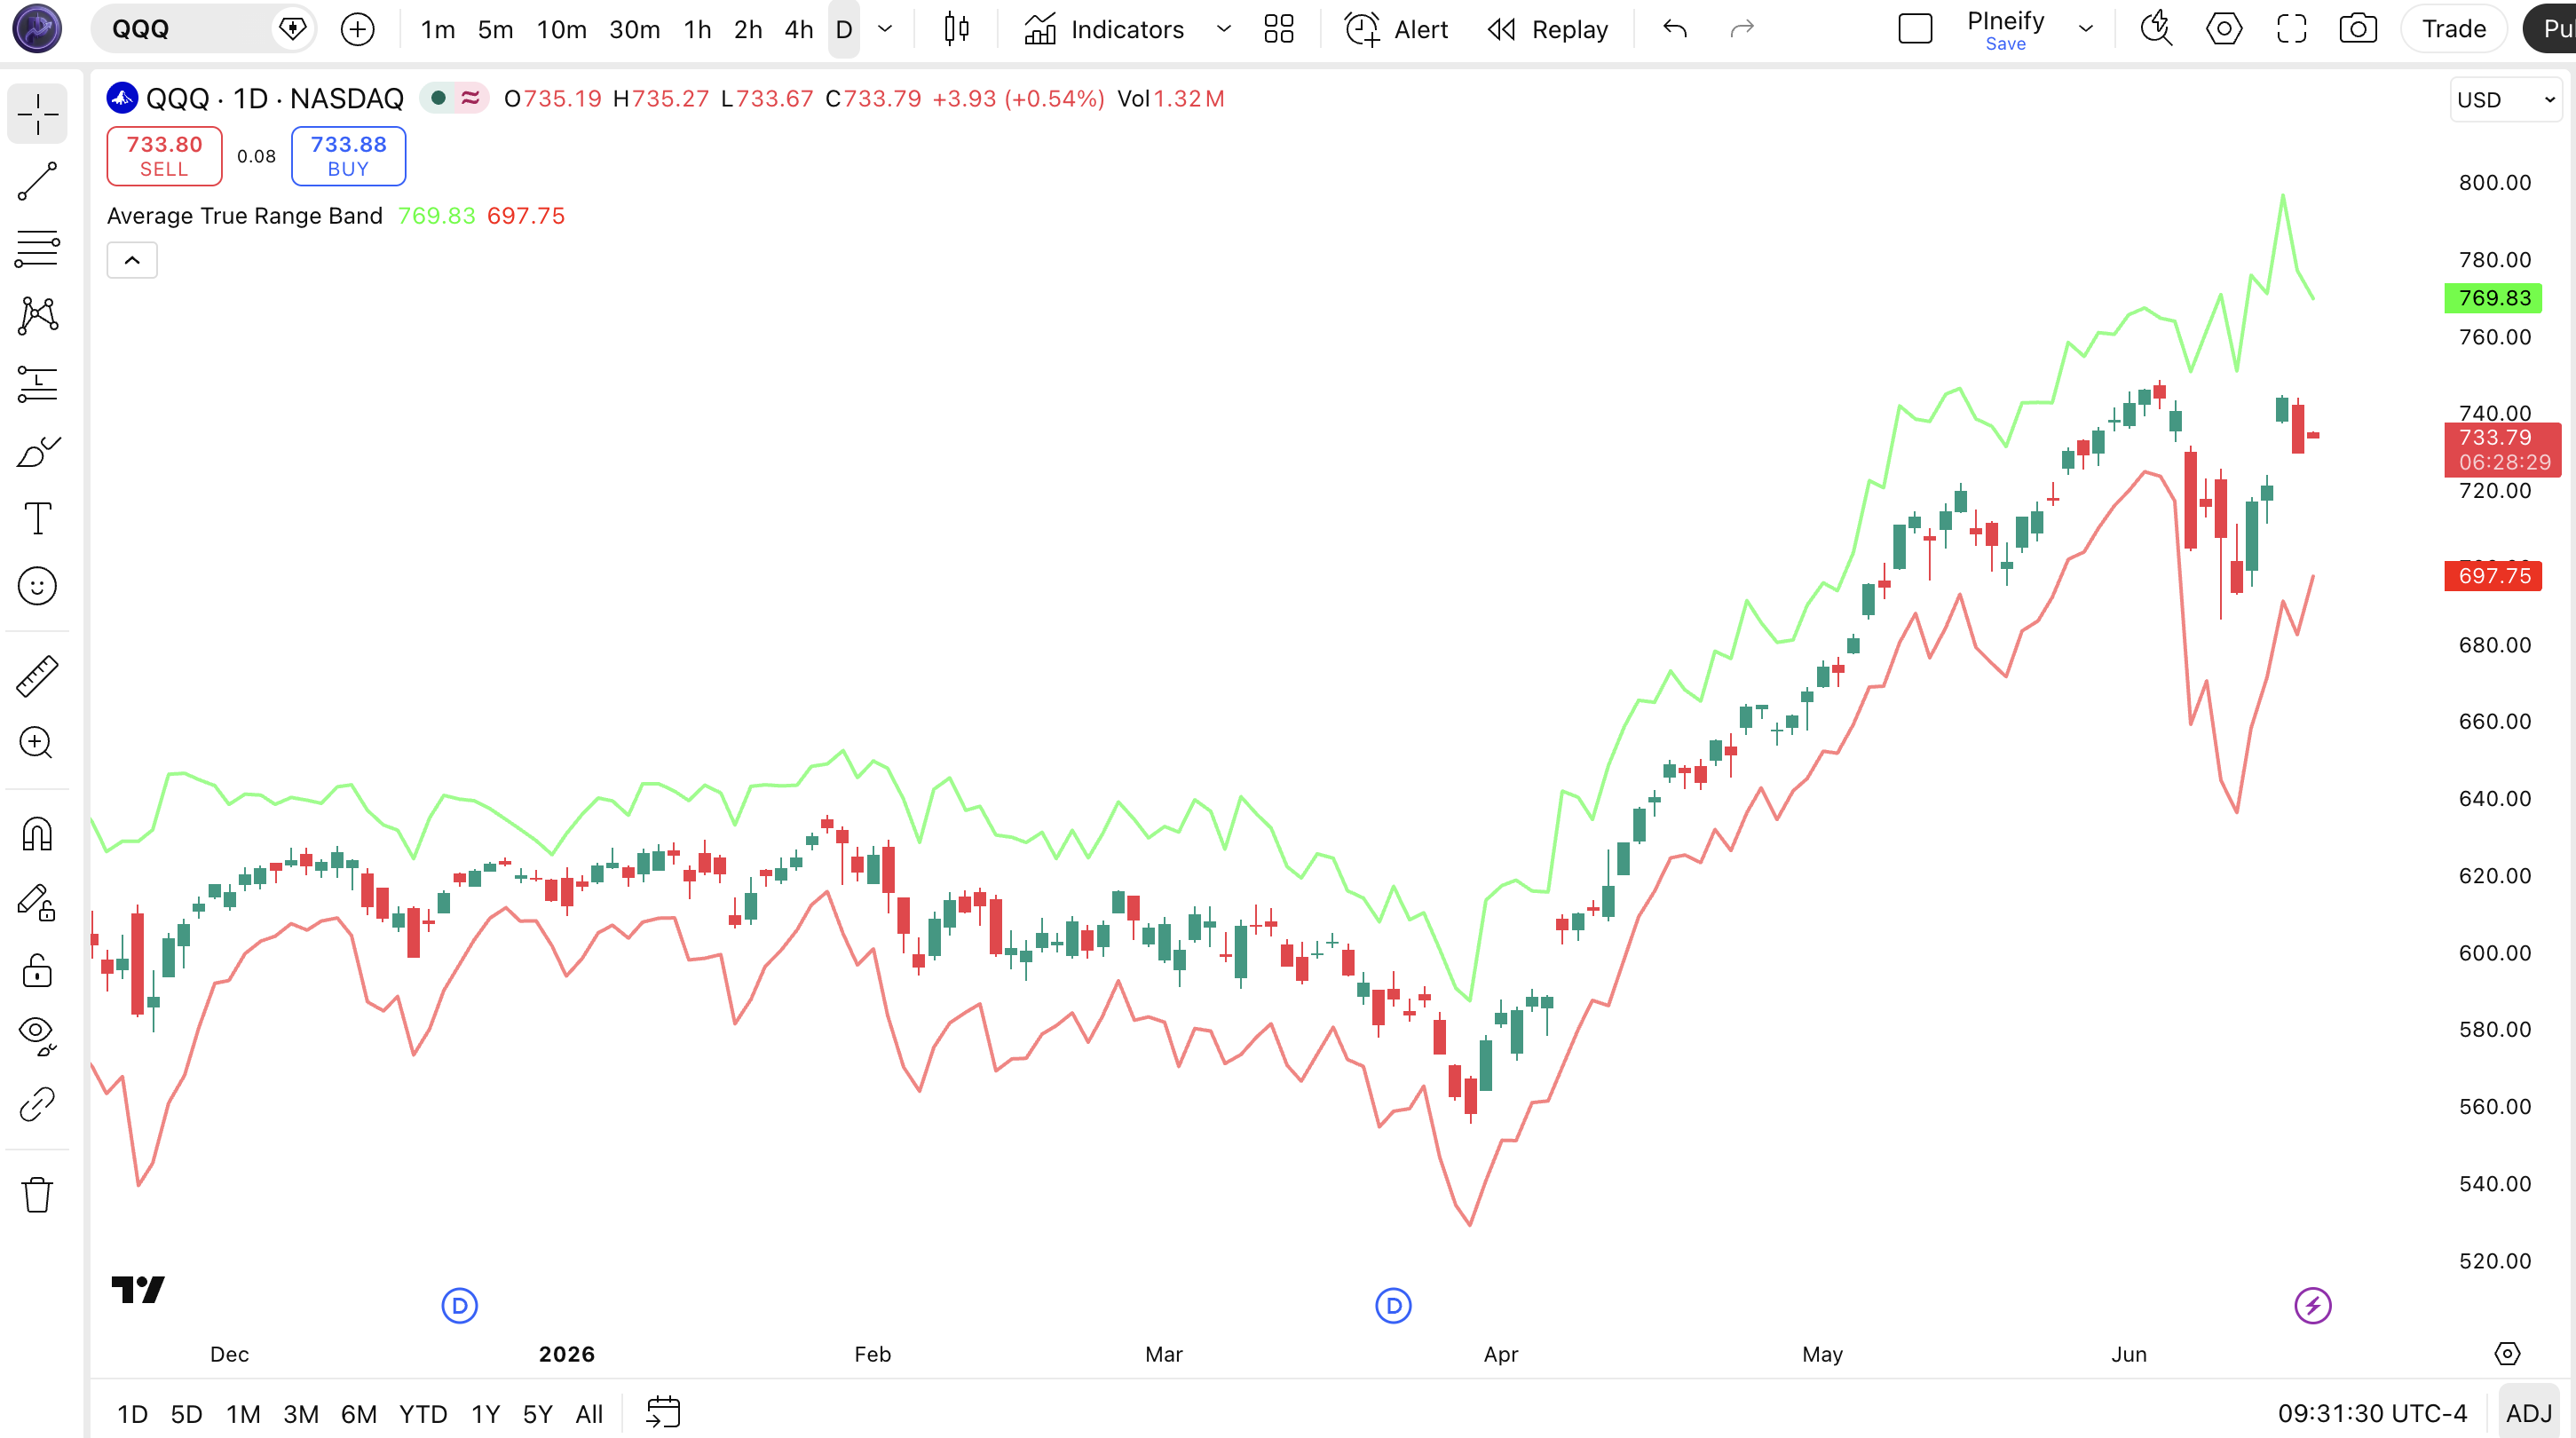This screenshot has height=1438, width=2576.
Task: Open the timezone 09:31:30 UTC-4 menu
Action: click(x=2372, y=1413)
